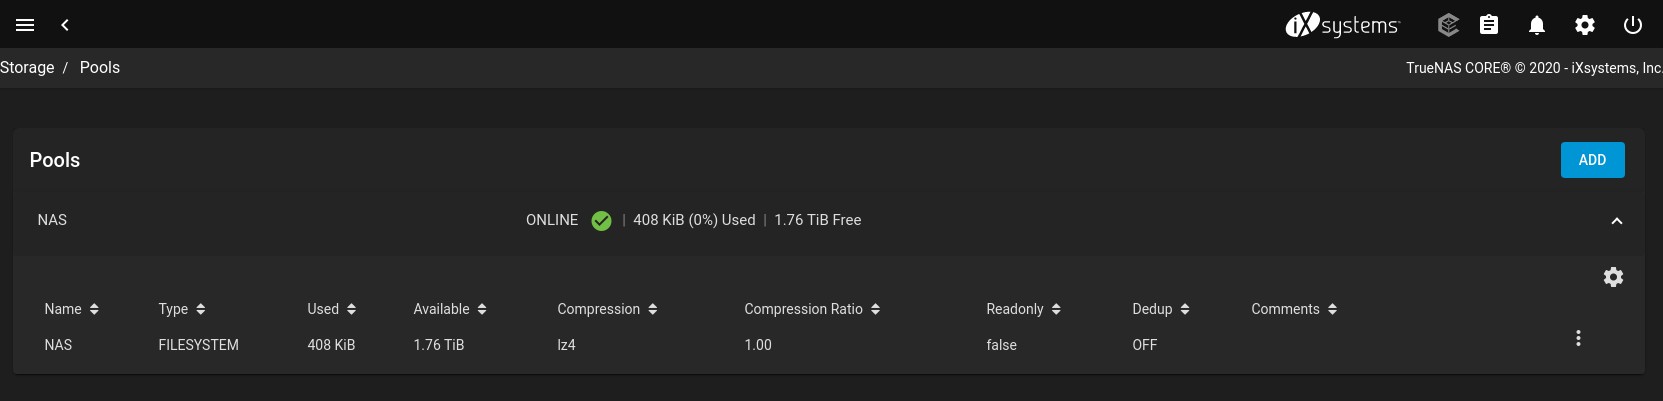Open the top bar settings gear

pos(1585,25)
